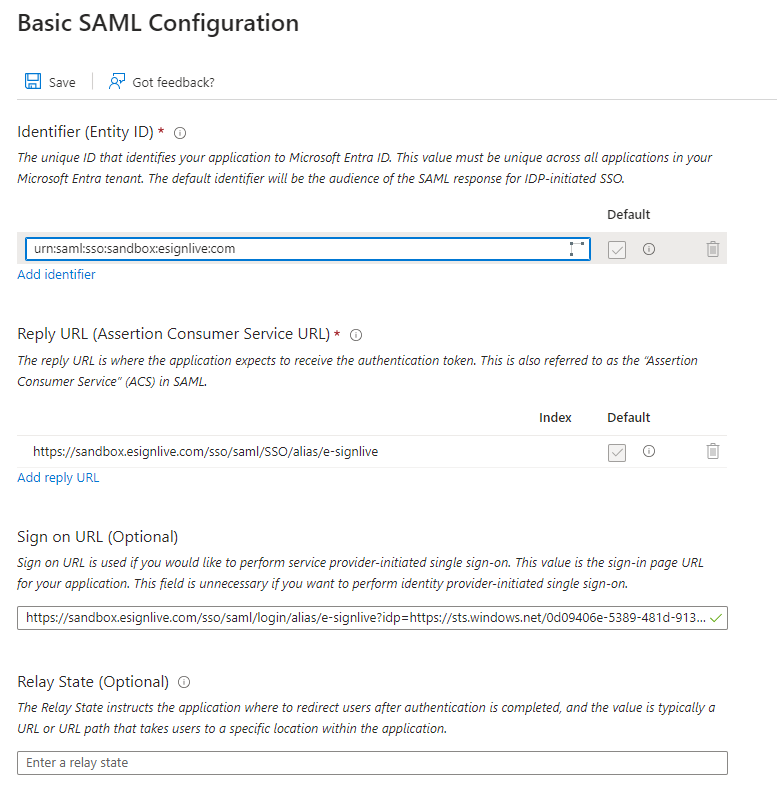Image resolution: width=777 pixels, height=801 pixels.
Task: Click info icon beside reply URL Default checkbox
Action: coord(649,452)
